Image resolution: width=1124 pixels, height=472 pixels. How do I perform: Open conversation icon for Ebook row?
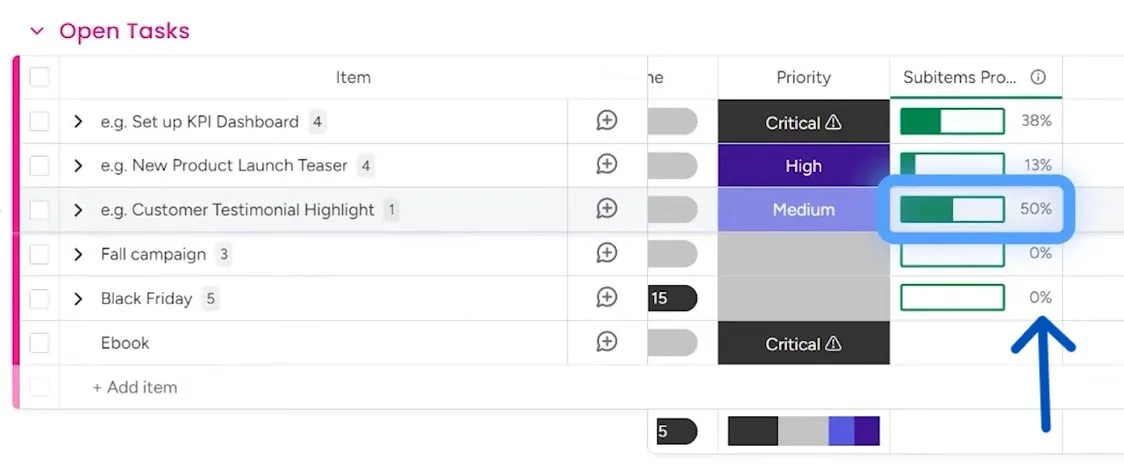click(x=606, y=342)
